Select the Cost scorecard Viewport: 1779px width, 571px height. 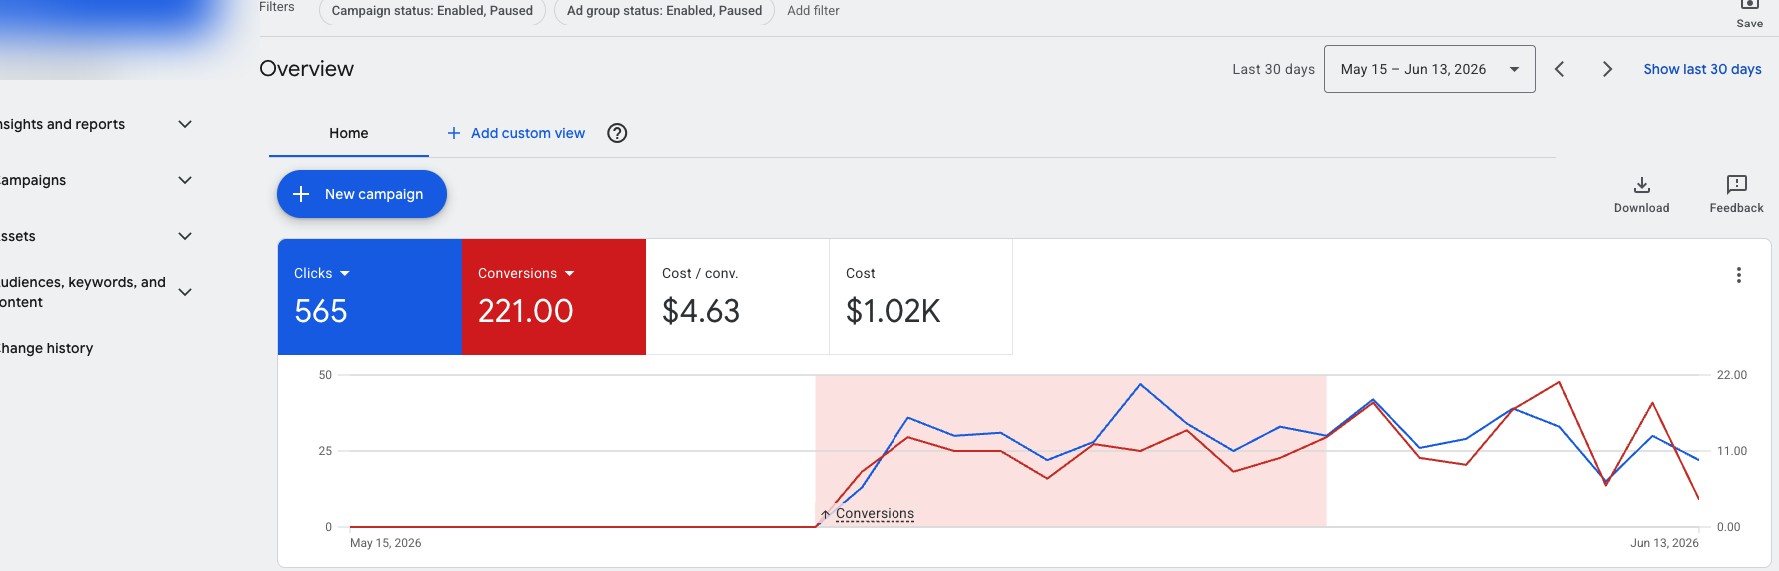921,297
